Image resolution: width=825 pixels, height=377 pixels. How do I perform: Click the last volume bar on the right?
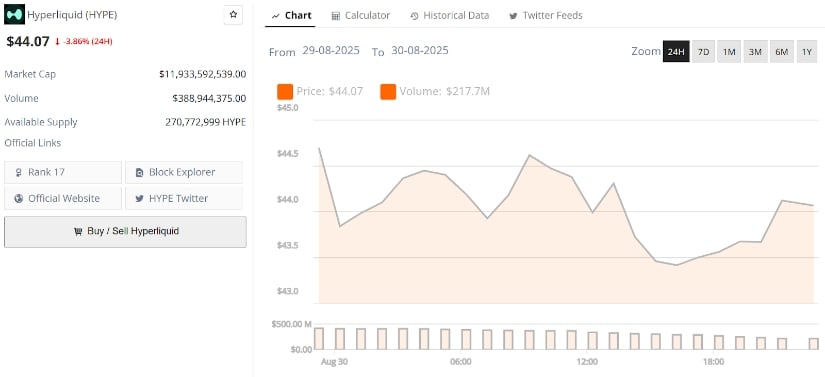(813, 344)
